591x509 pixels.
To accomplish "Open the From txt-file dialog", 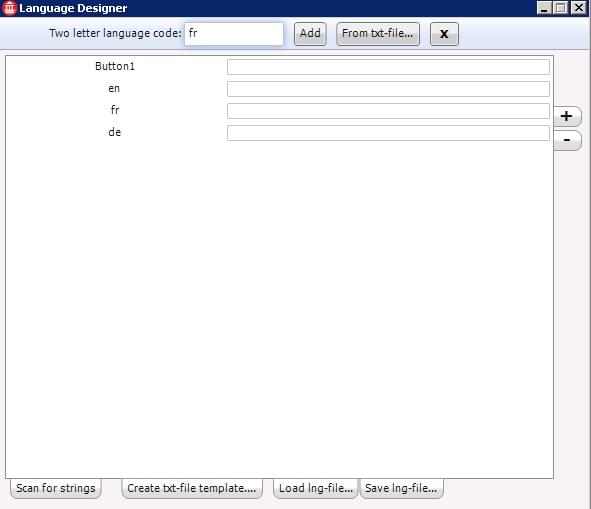I will pos(378,34).
